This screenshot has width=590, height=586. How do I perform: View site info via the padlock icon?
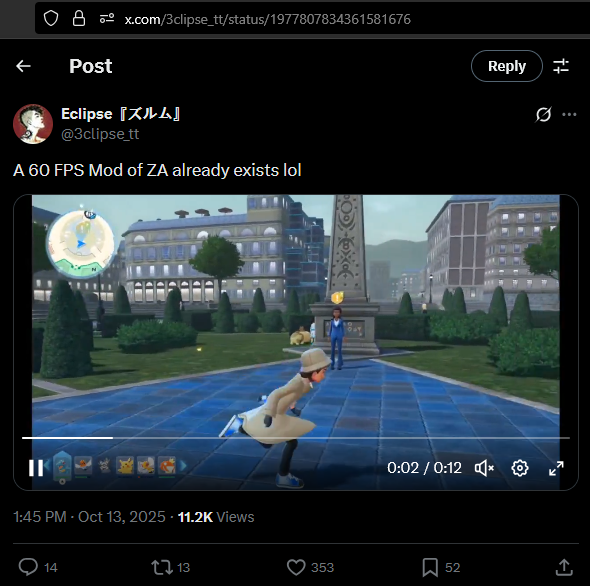[x=79, y=18]
